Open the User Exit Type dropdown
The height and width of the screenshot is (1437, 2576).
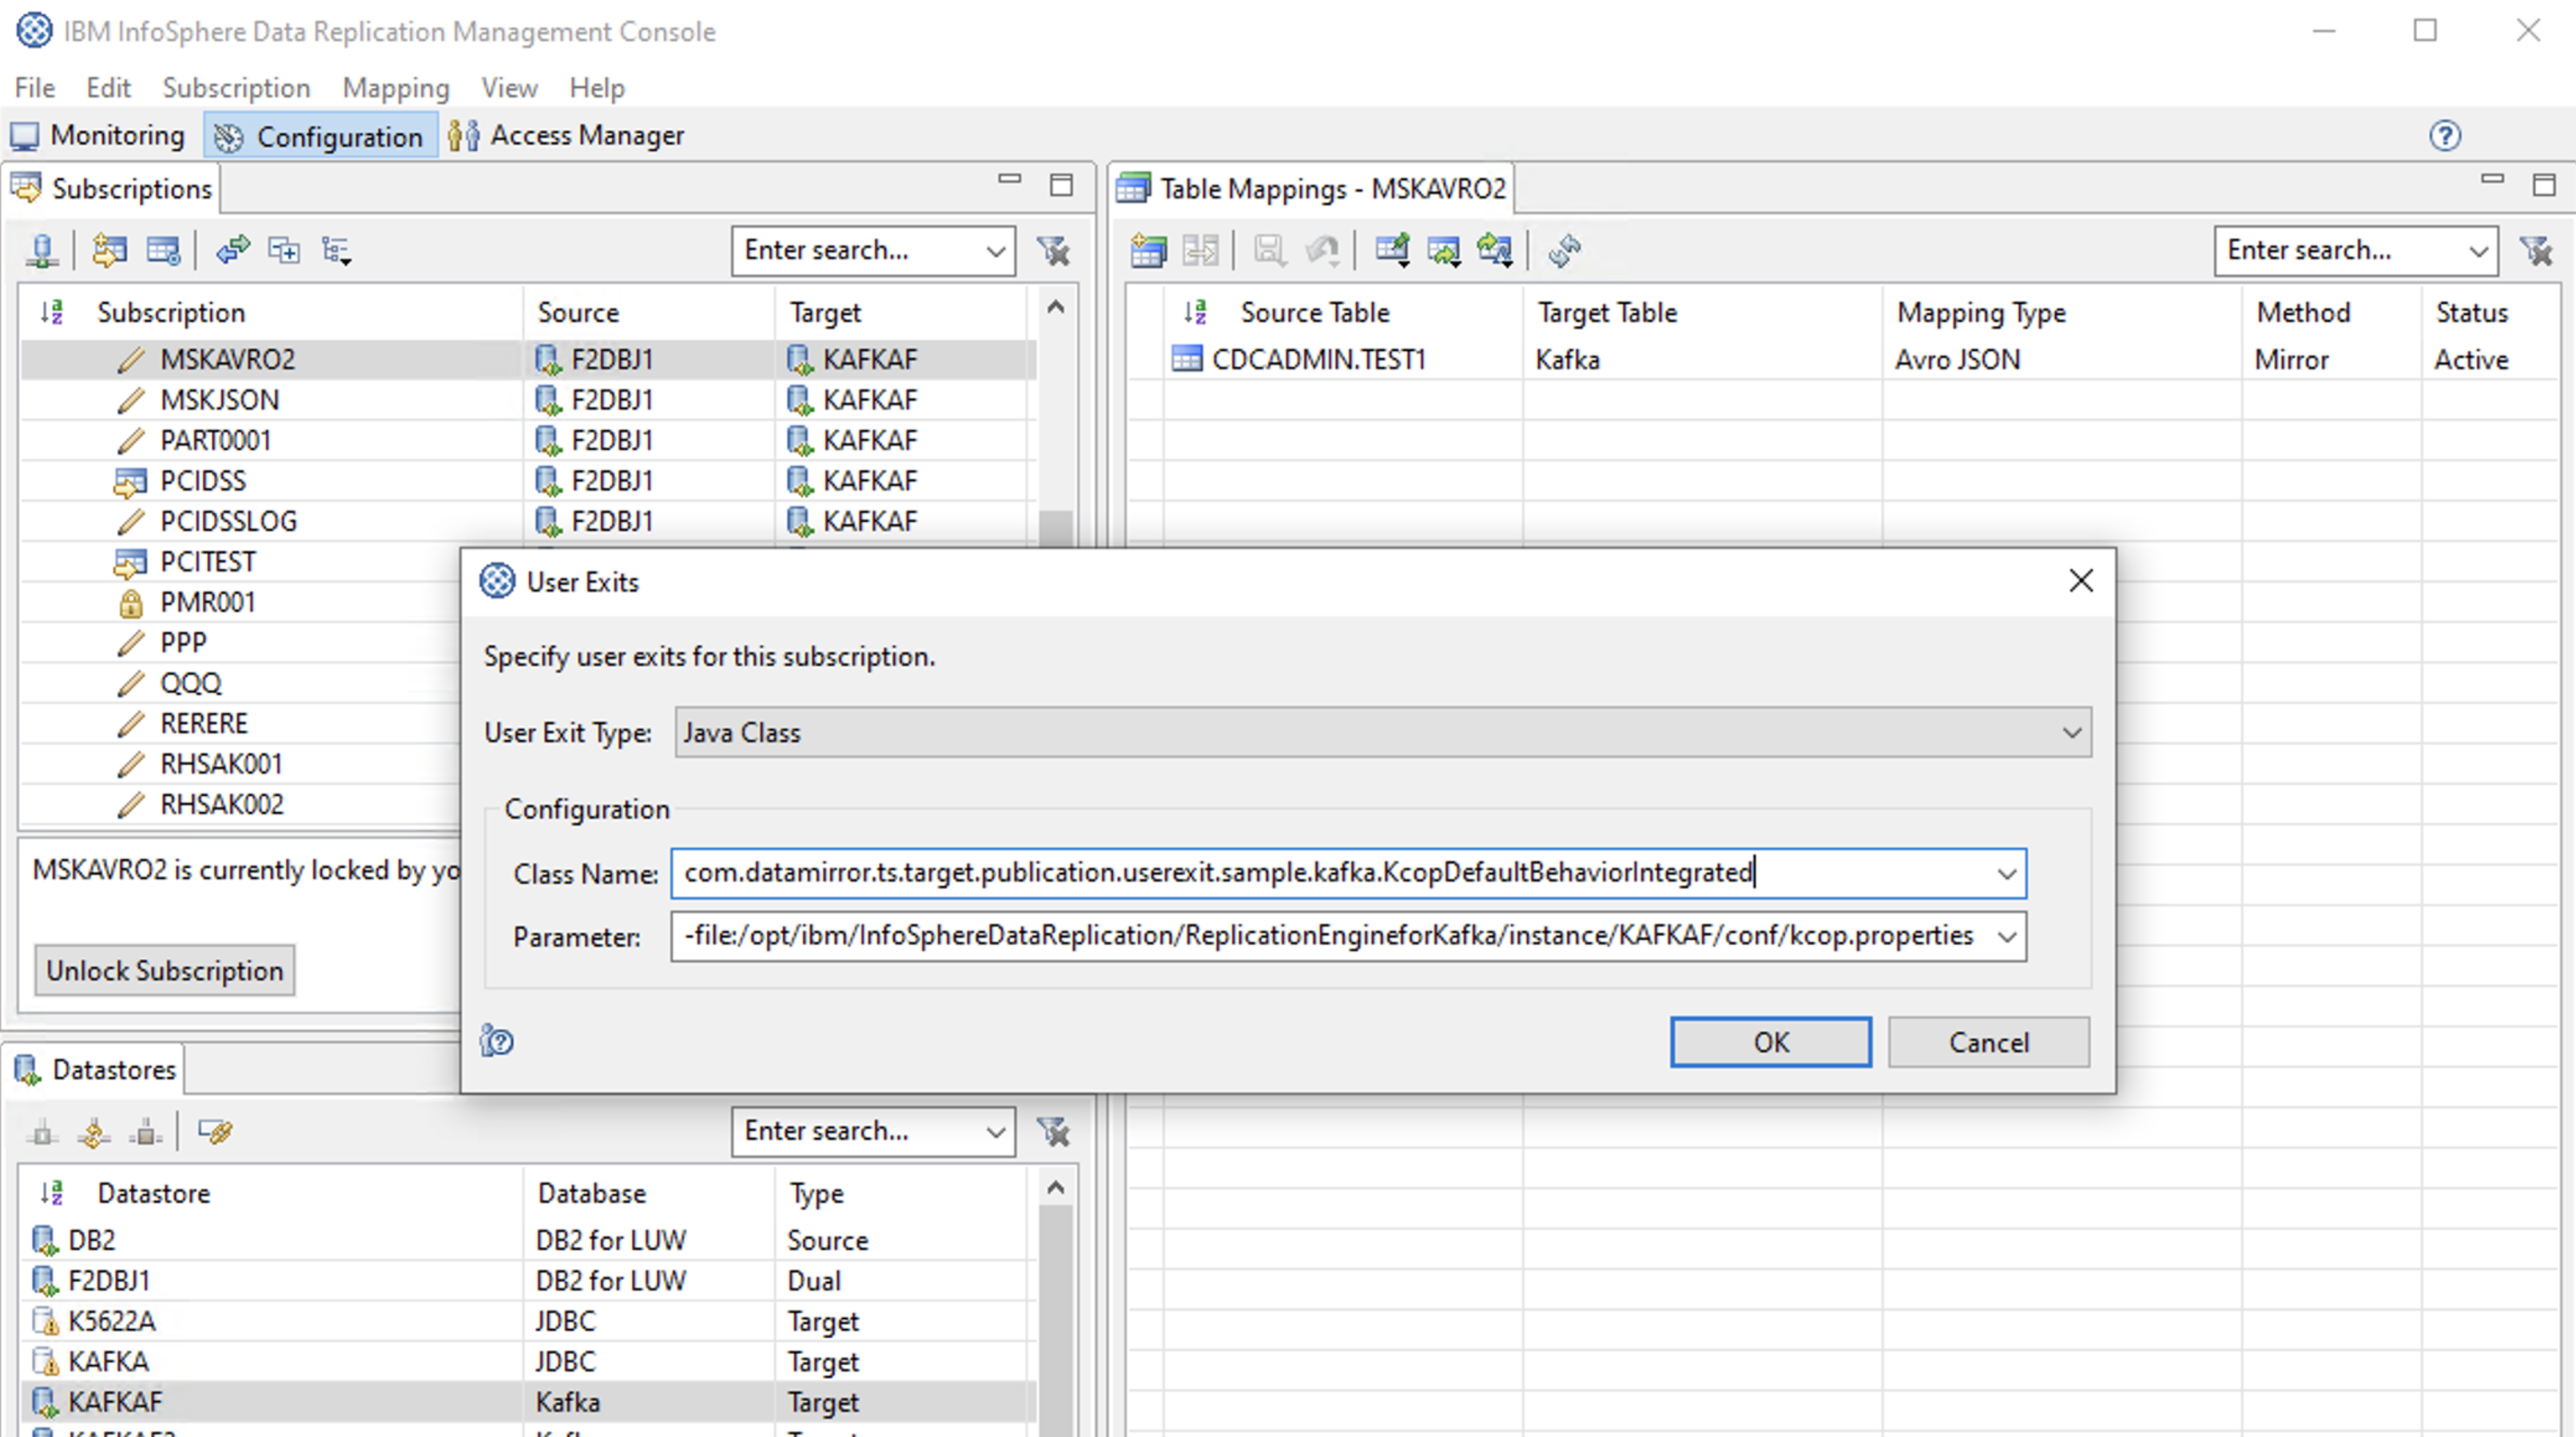[x=2071, y=733]
